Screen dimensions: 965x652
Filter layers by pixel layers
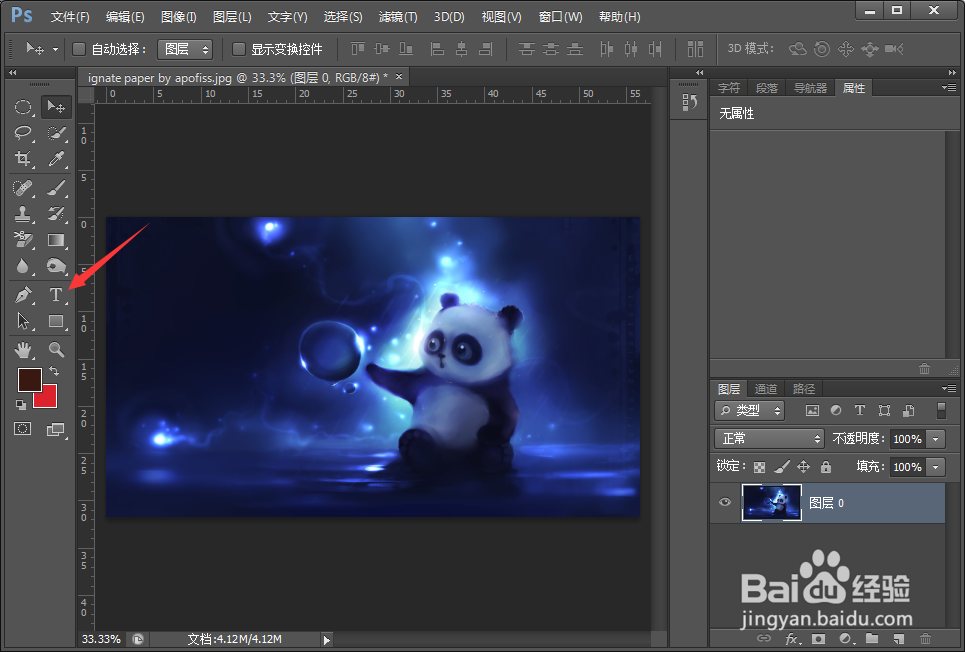coord(812,410)
